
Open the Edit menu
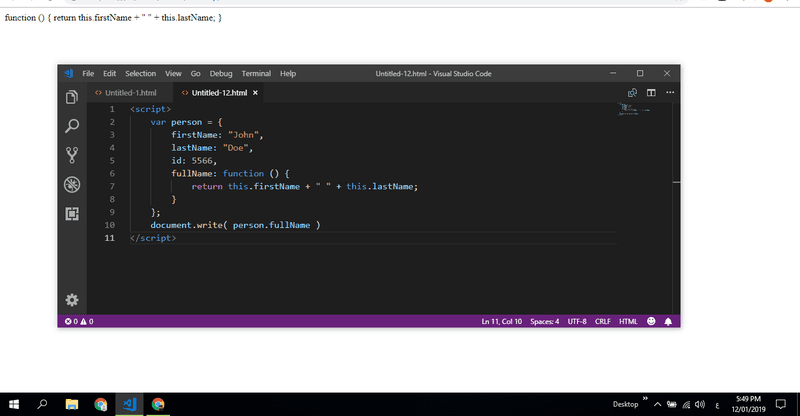[x=109, y=74]
